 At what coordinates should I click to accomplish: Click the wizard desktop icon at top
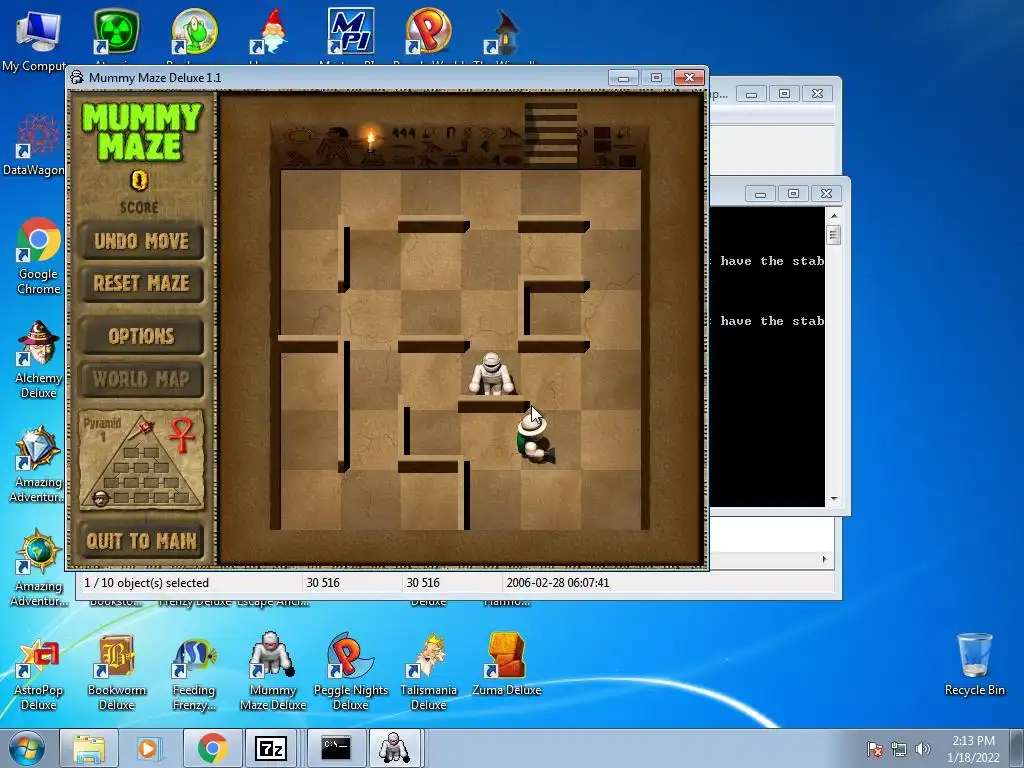(504, 33)
